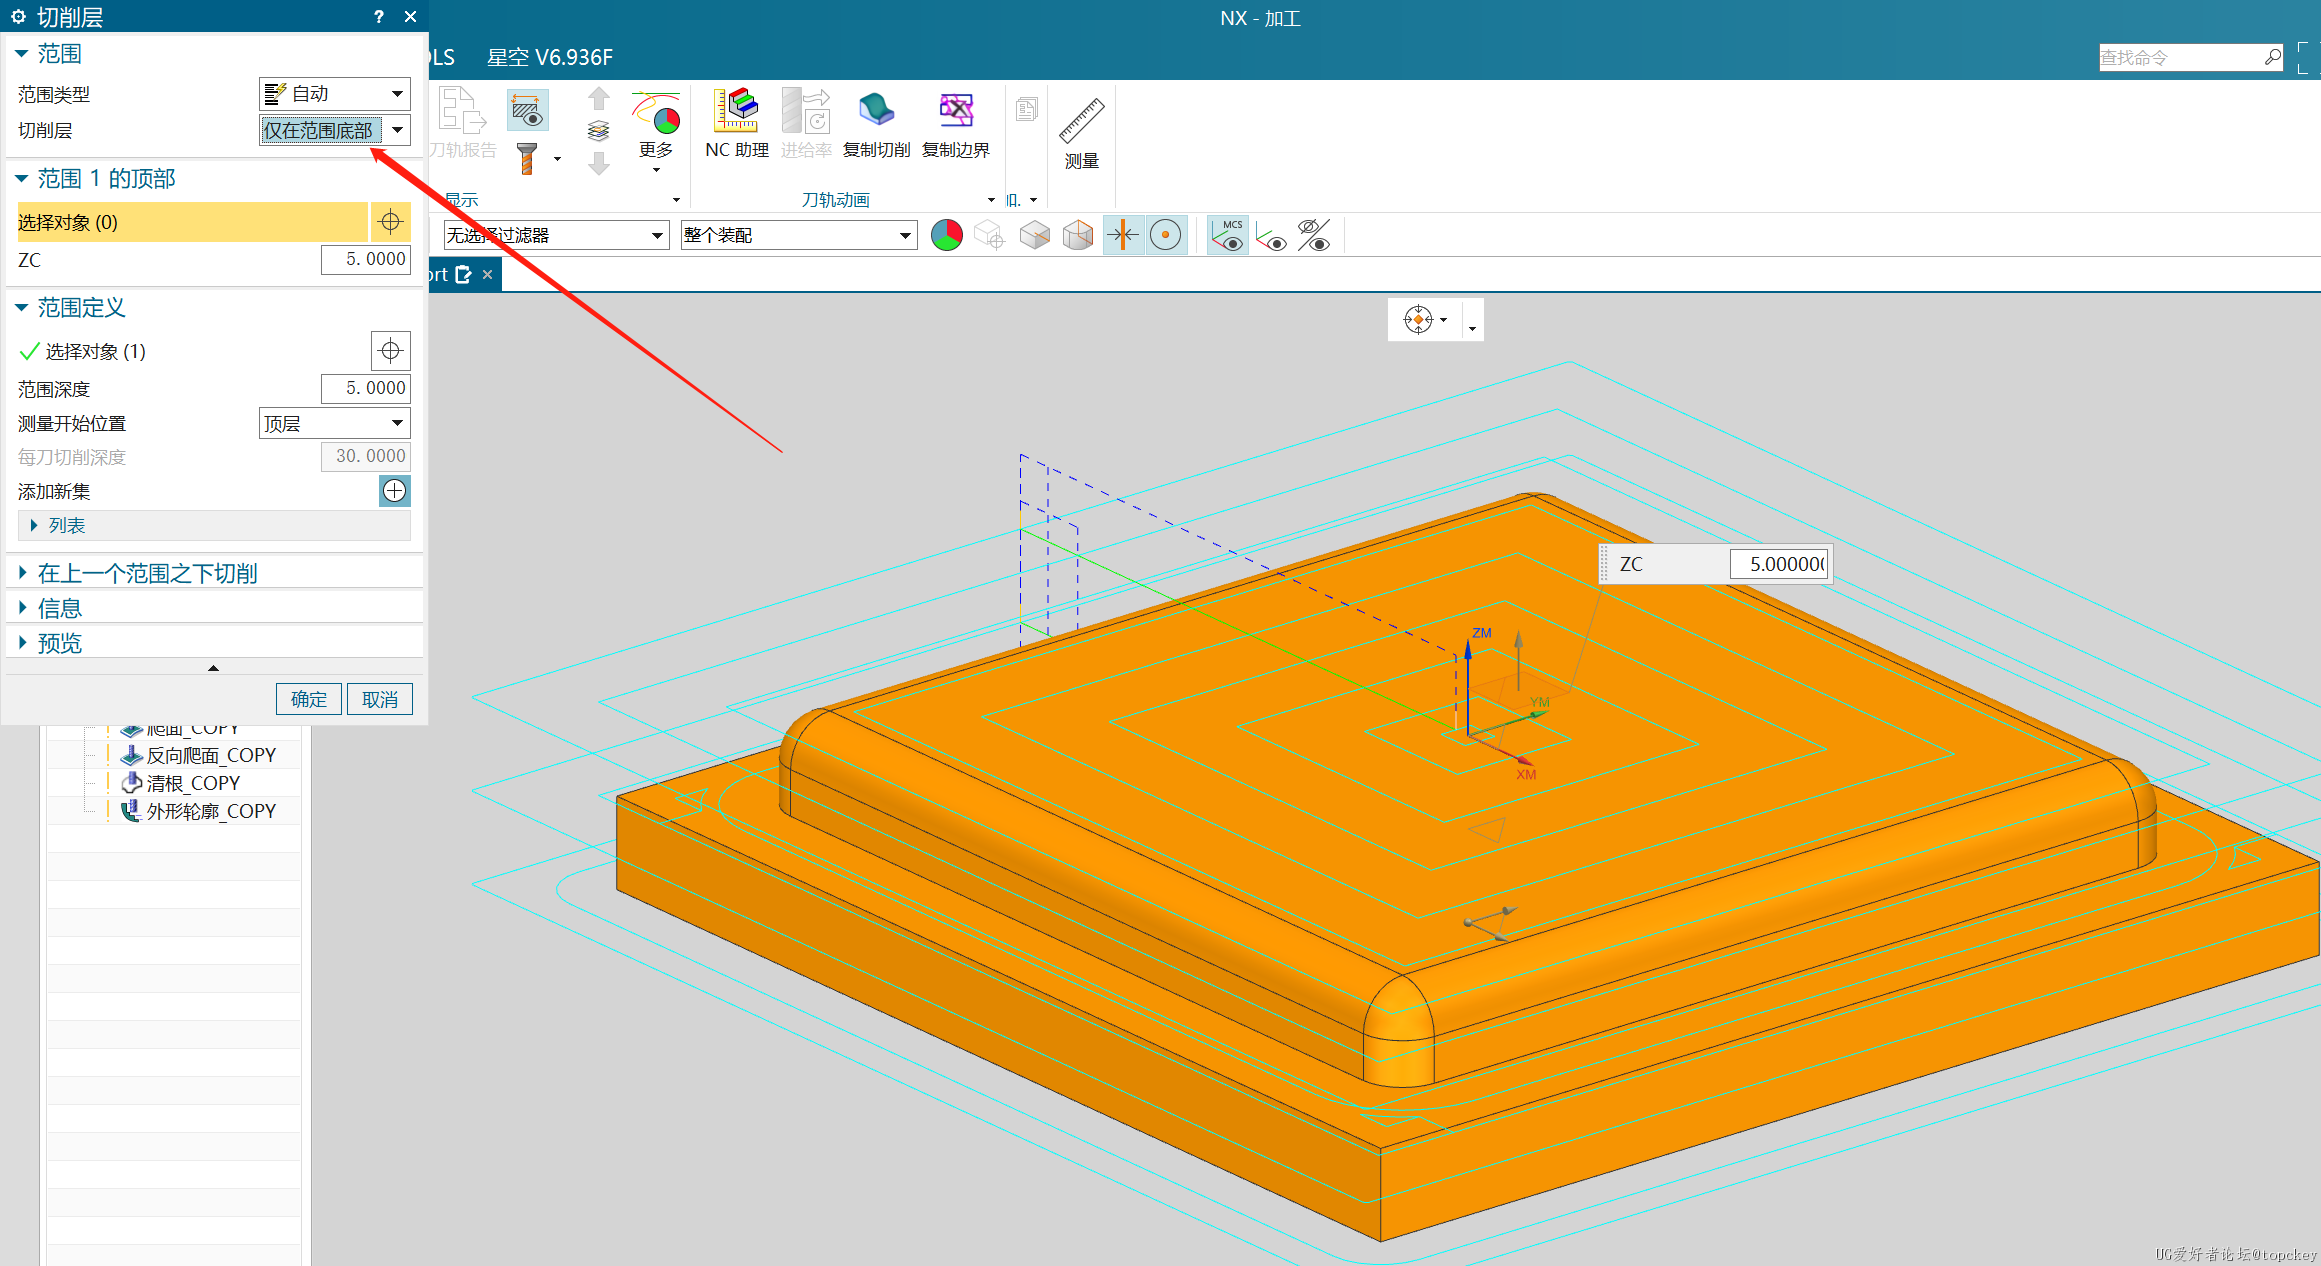
Task: Select the highlighted 选择对象 (0) row
Action: click(192, 222)
